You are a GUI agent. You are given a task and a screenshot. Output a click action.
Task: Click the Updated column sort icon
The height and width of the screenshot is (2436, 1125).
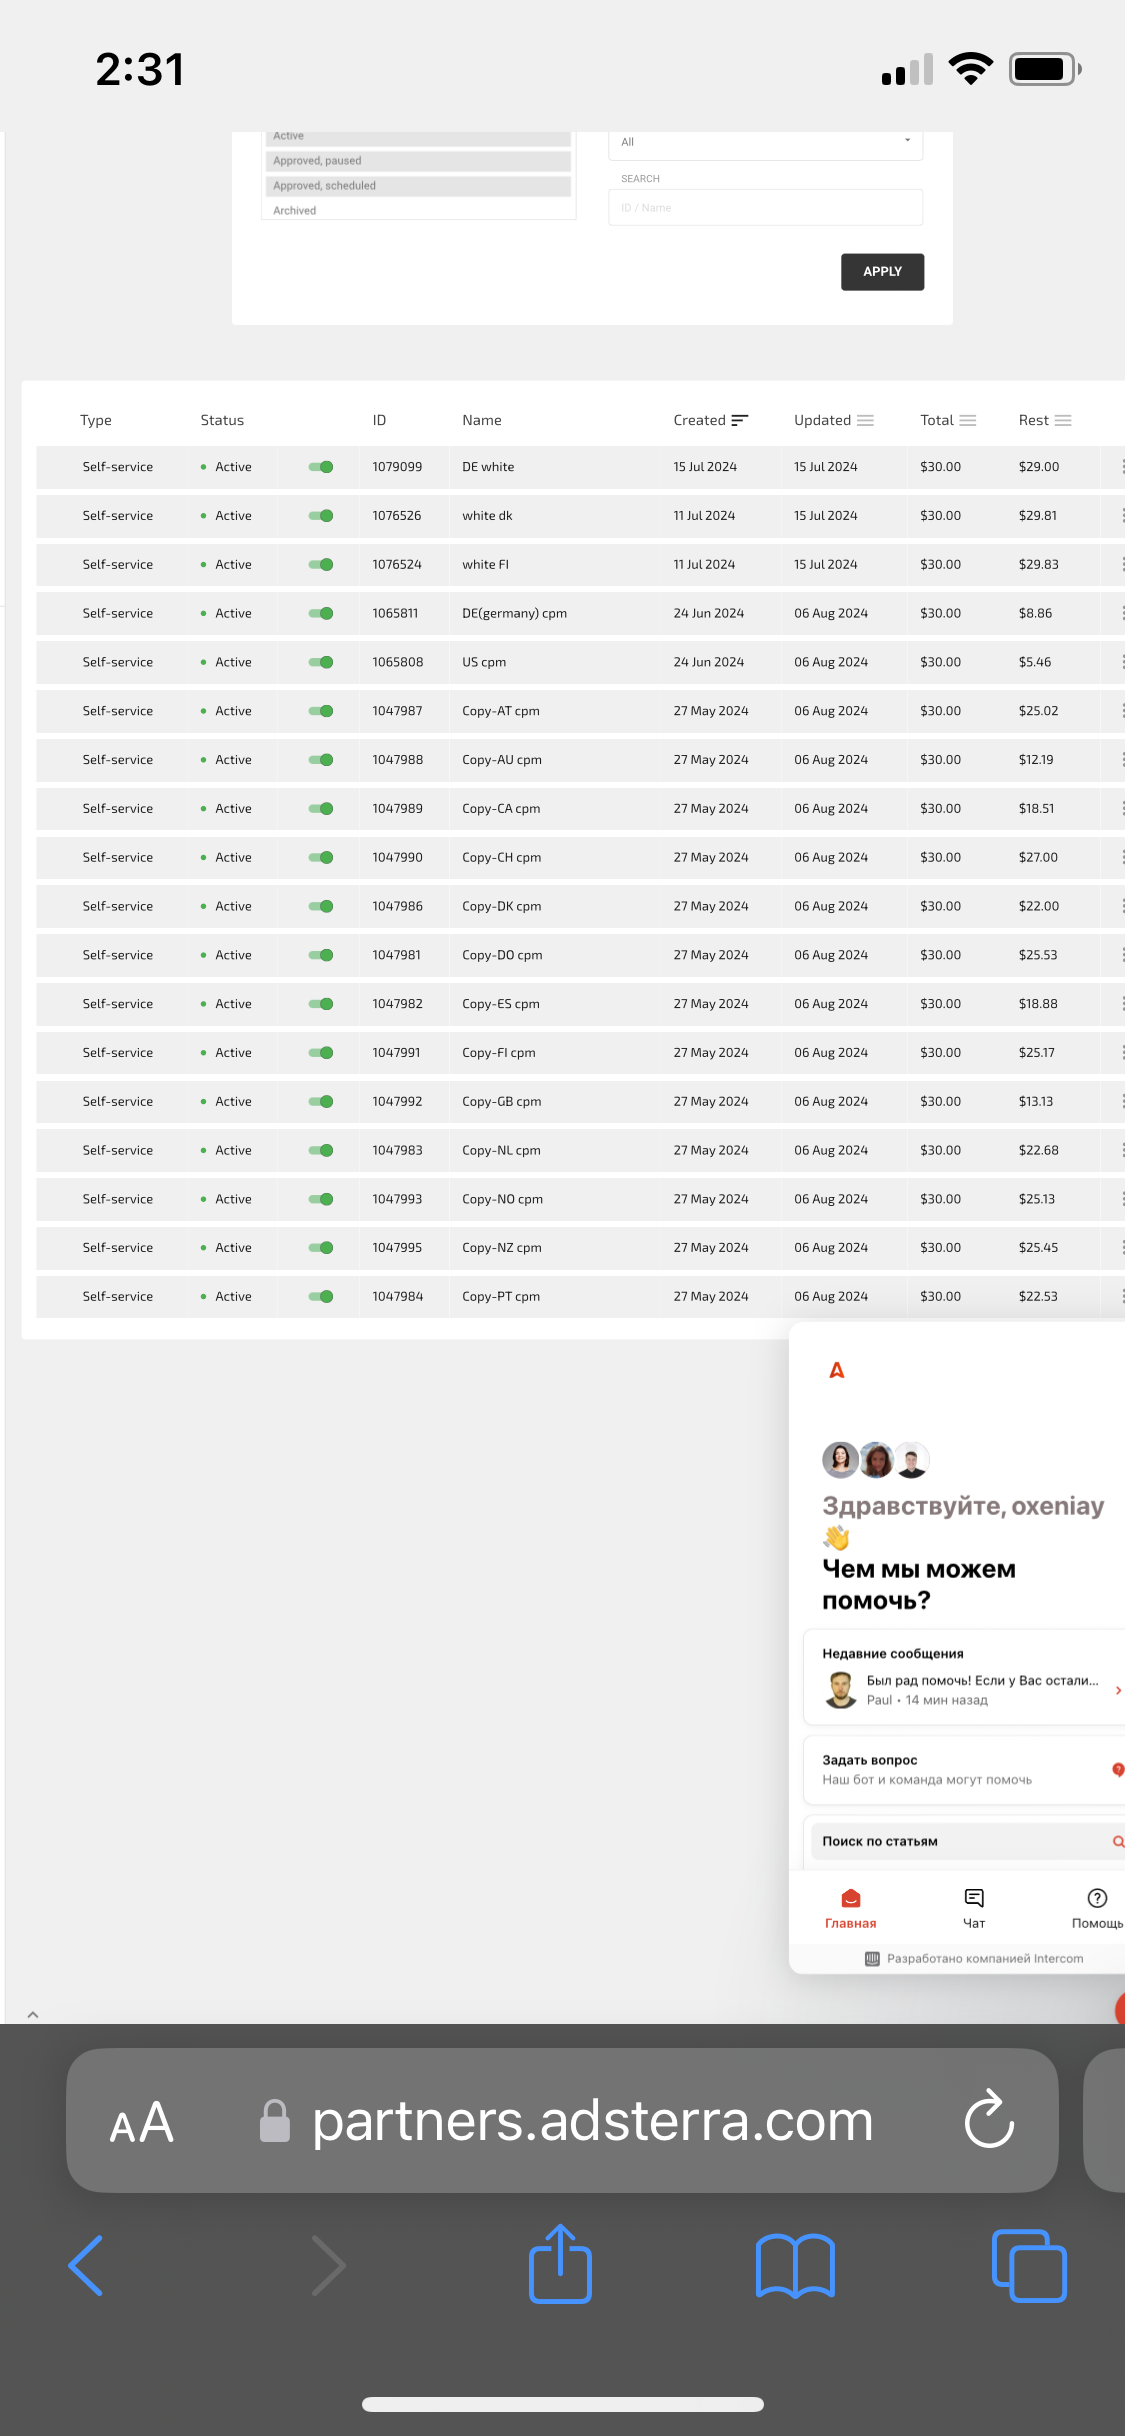point(865,420)
